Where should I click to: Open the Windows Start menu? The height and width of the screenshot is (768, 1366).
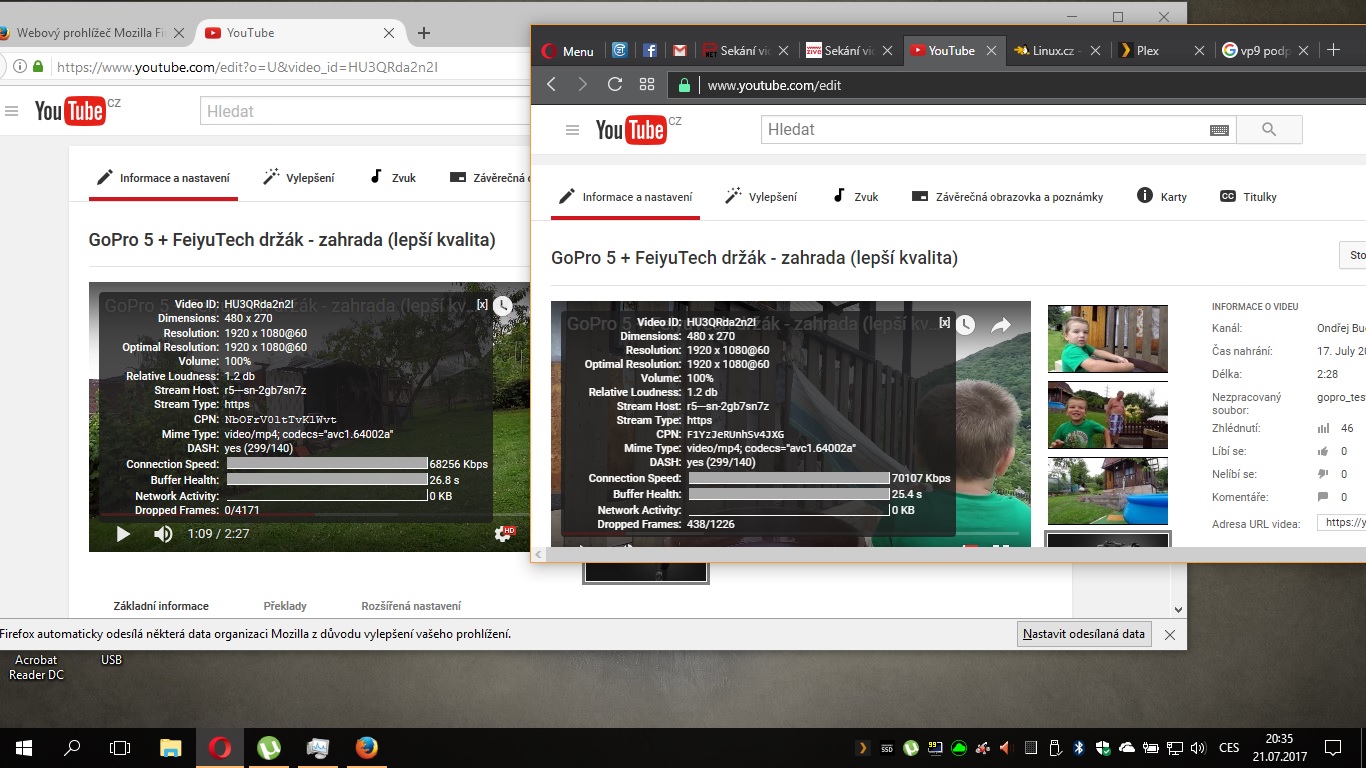point(24,748)
